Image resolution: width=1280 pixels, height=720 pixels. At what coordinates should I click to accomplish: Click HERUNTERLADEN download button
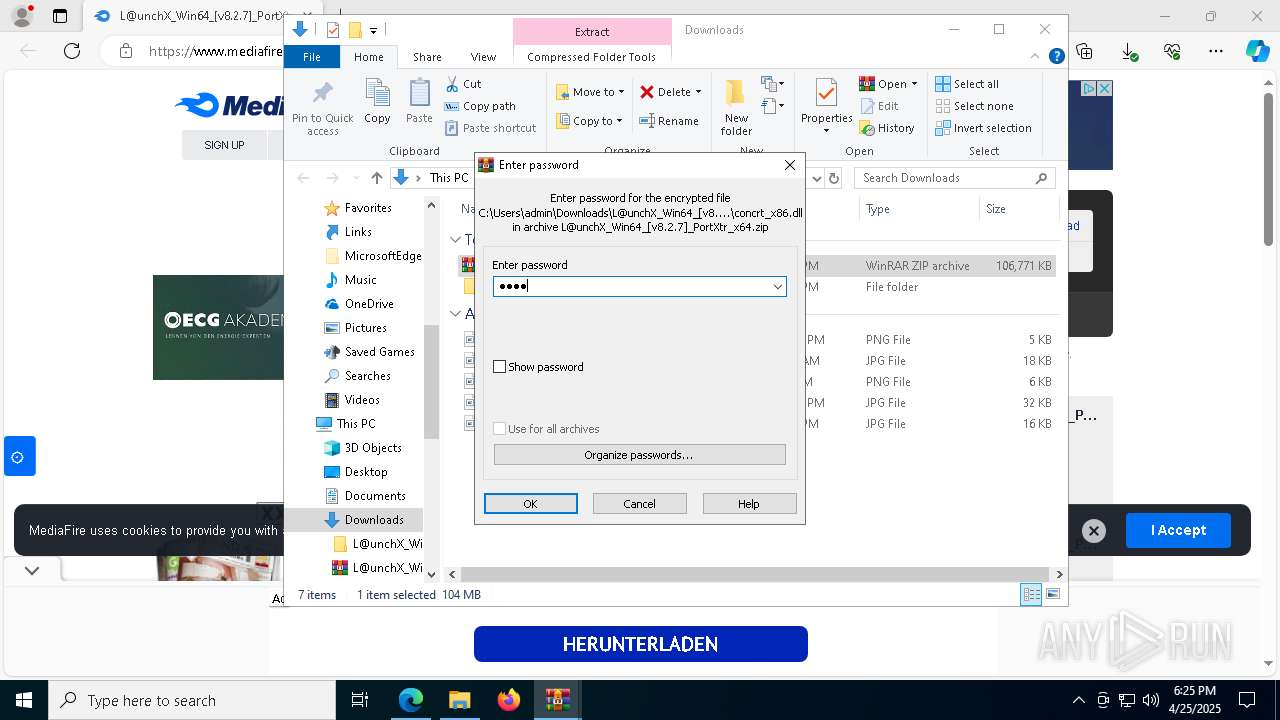[640, 644]
